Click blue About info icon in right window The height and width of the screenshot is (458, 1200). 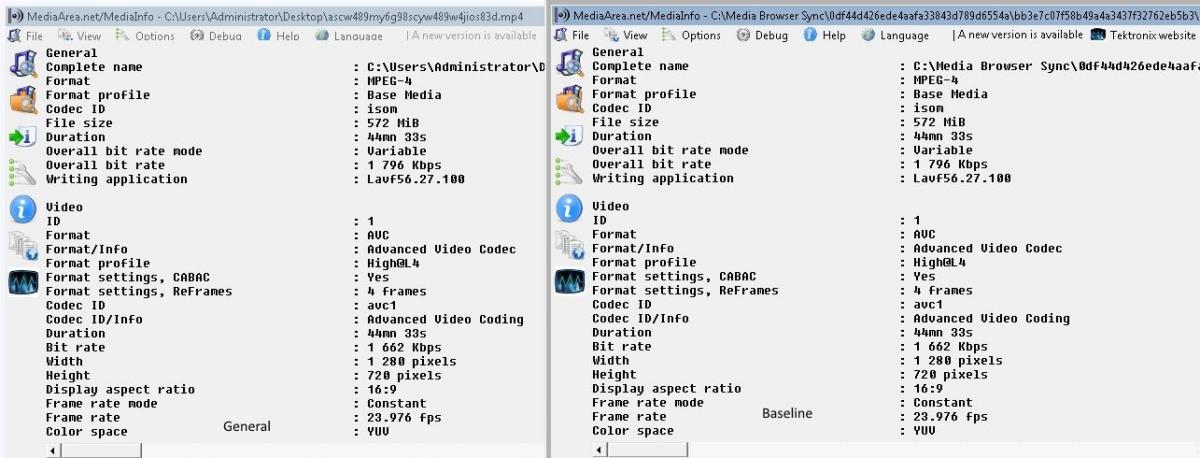pyautogui.click(x=569, y=208)
